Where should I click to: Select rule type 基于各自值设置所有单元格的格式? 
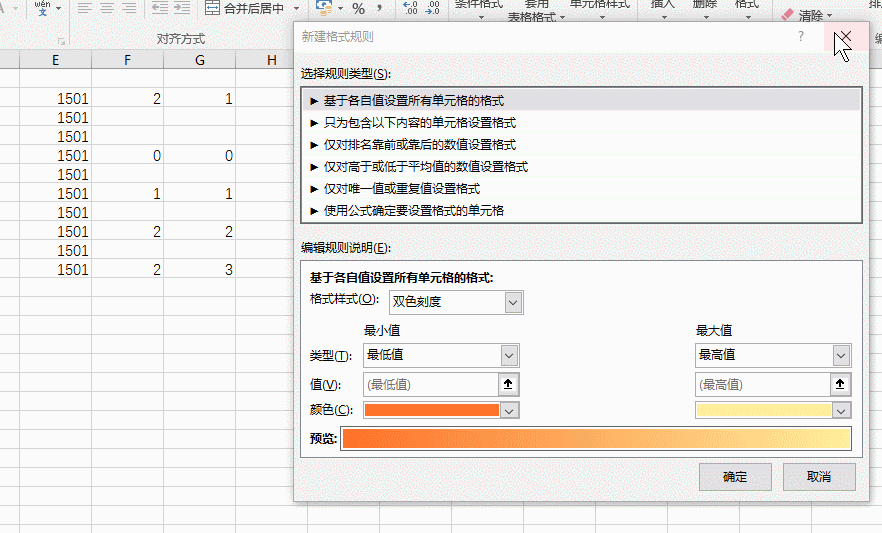tap(582, 101)
